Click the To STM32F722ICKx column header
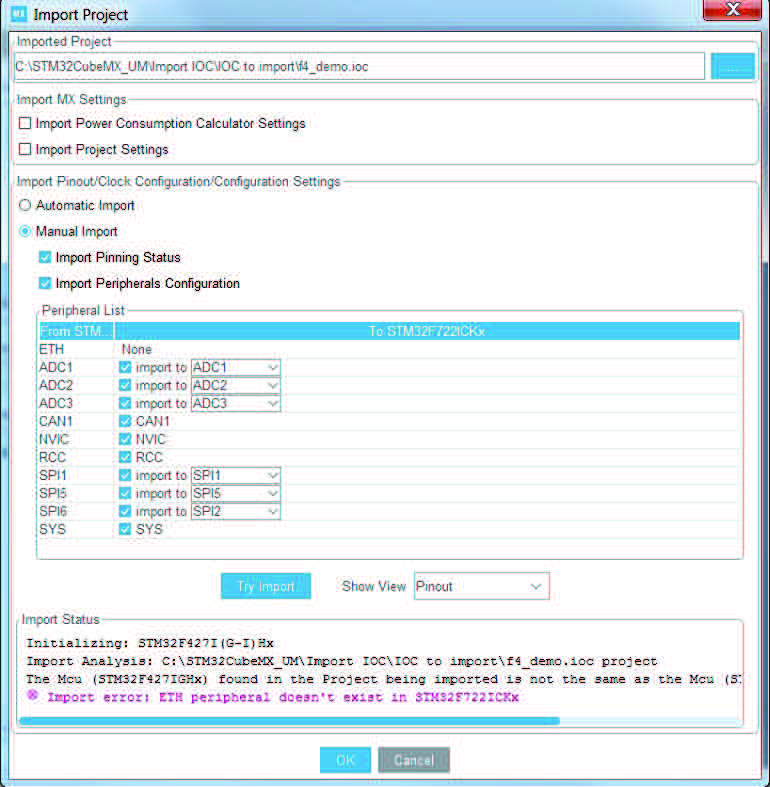Viewport: 770px width, 787px height. pos(427,331)
